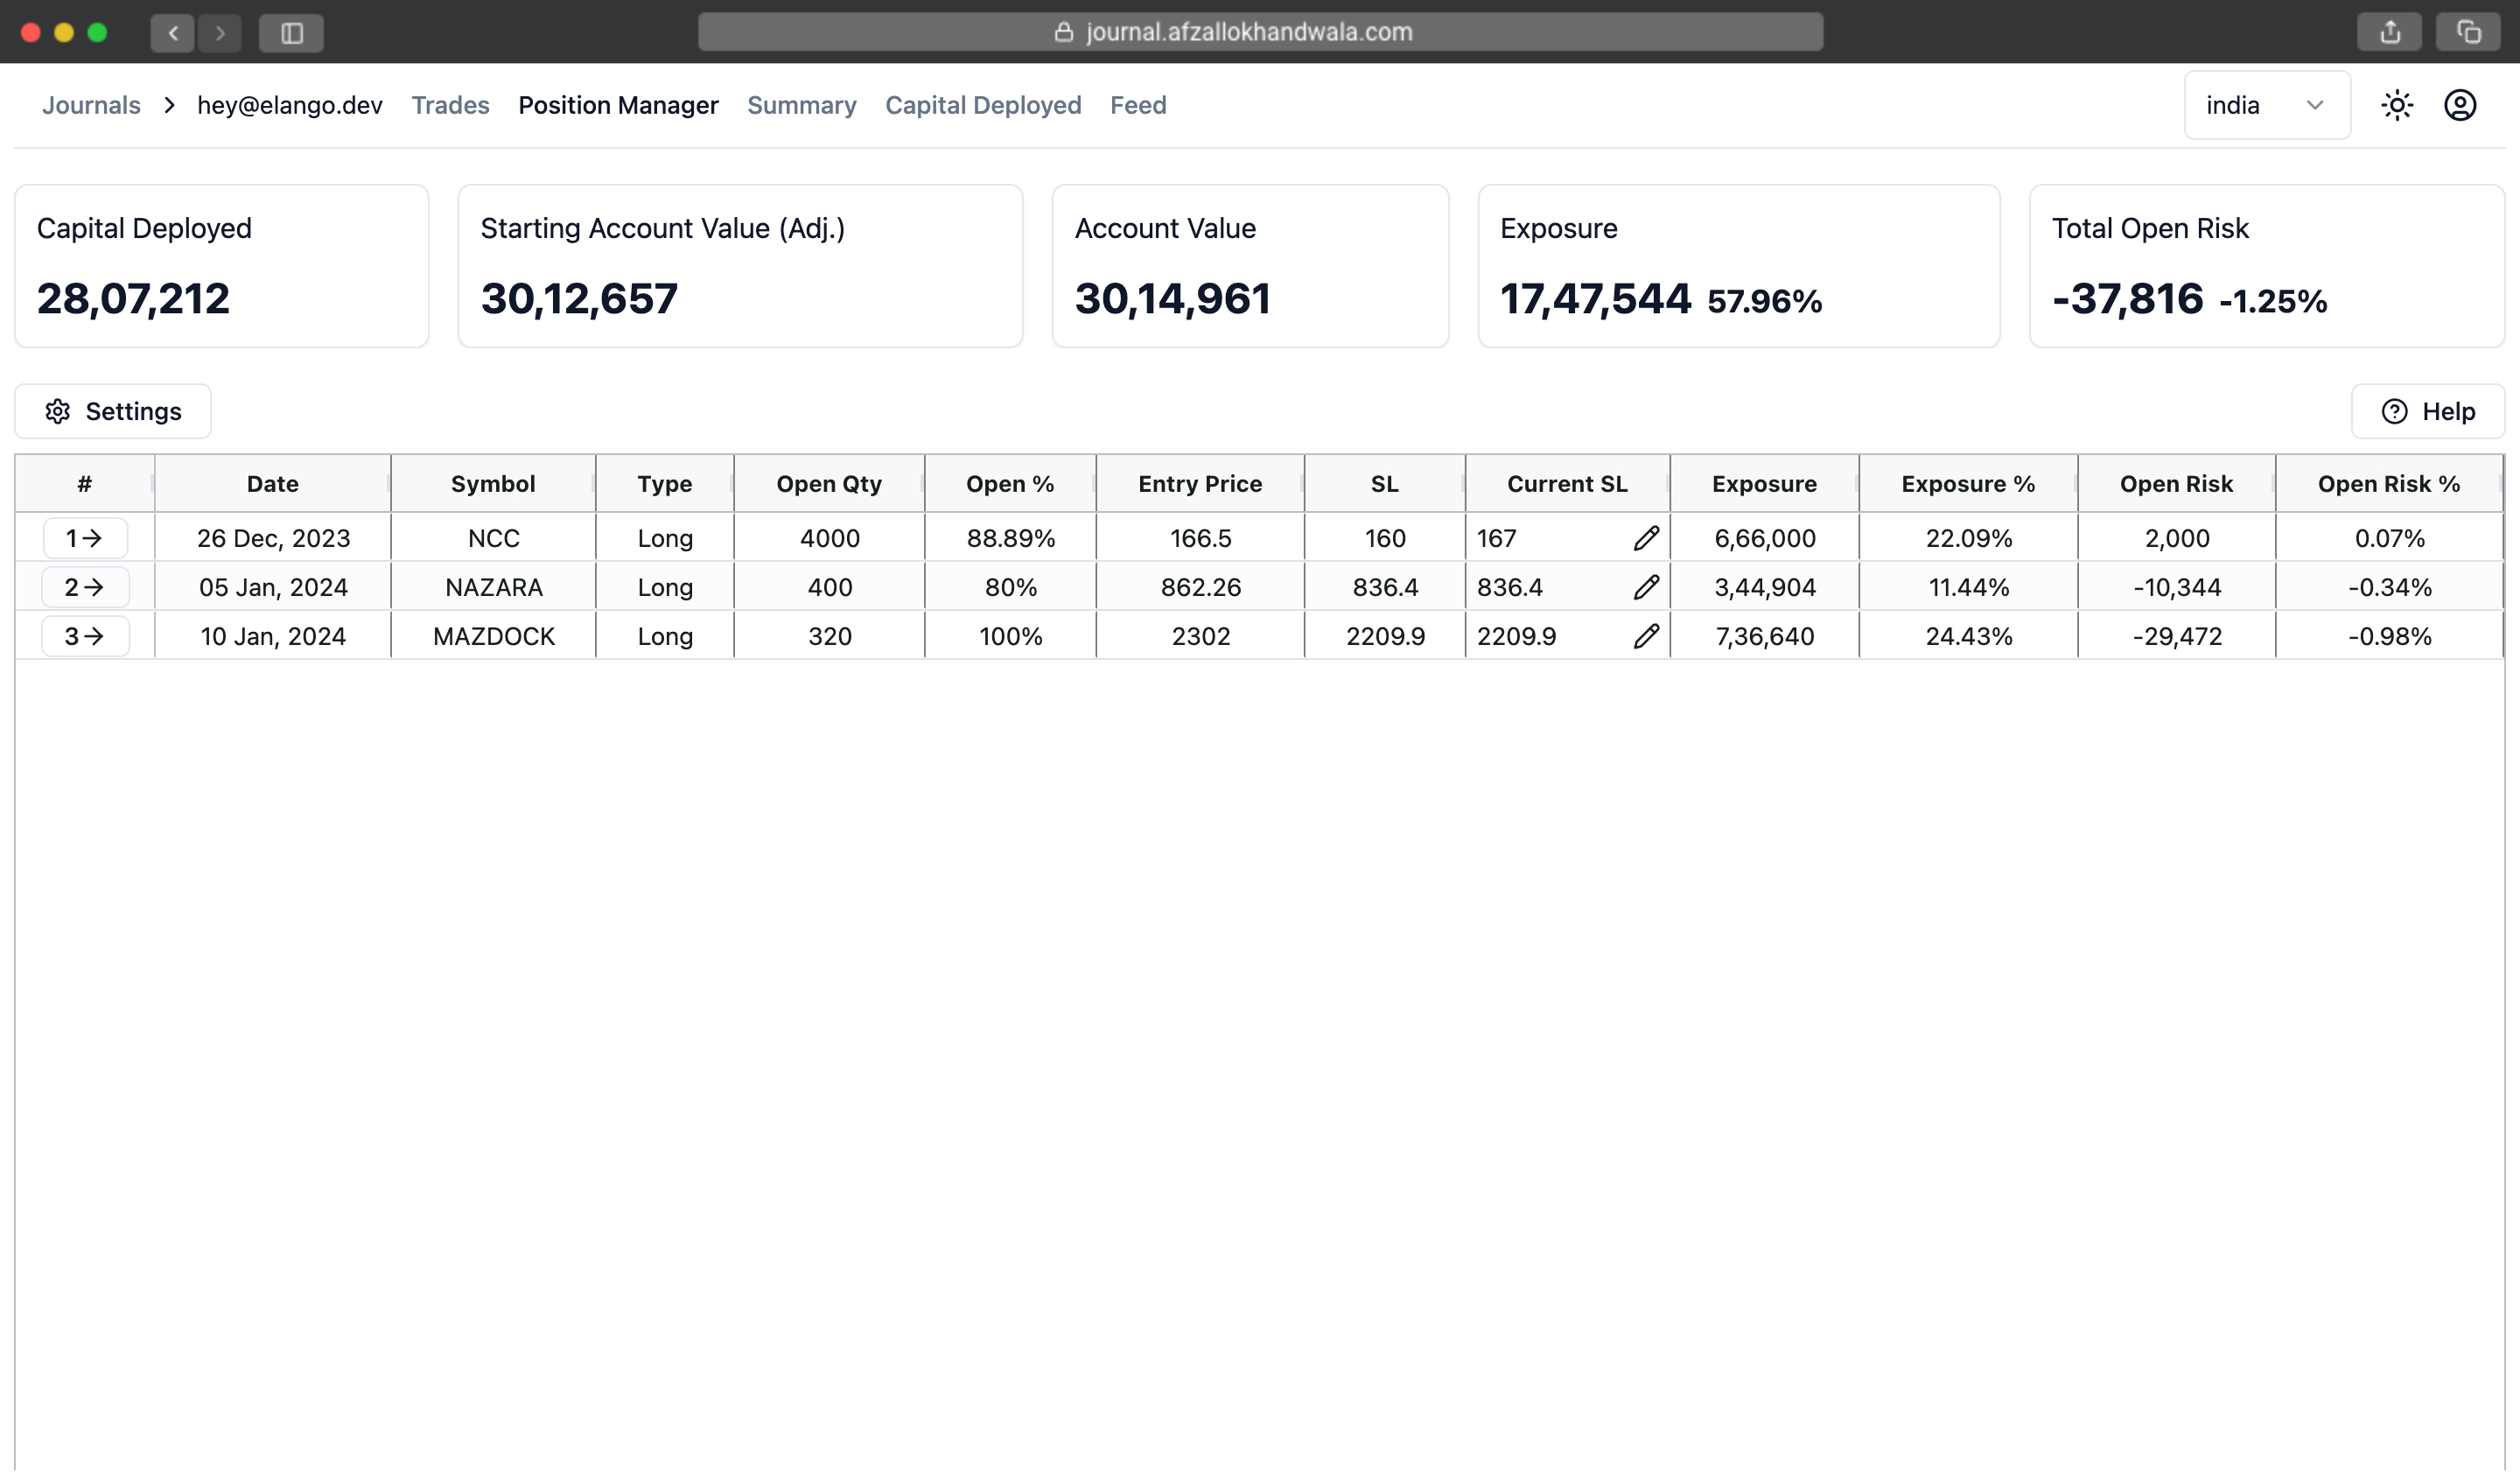Open trade 1 arrow button for NCC

pos(85,538)
